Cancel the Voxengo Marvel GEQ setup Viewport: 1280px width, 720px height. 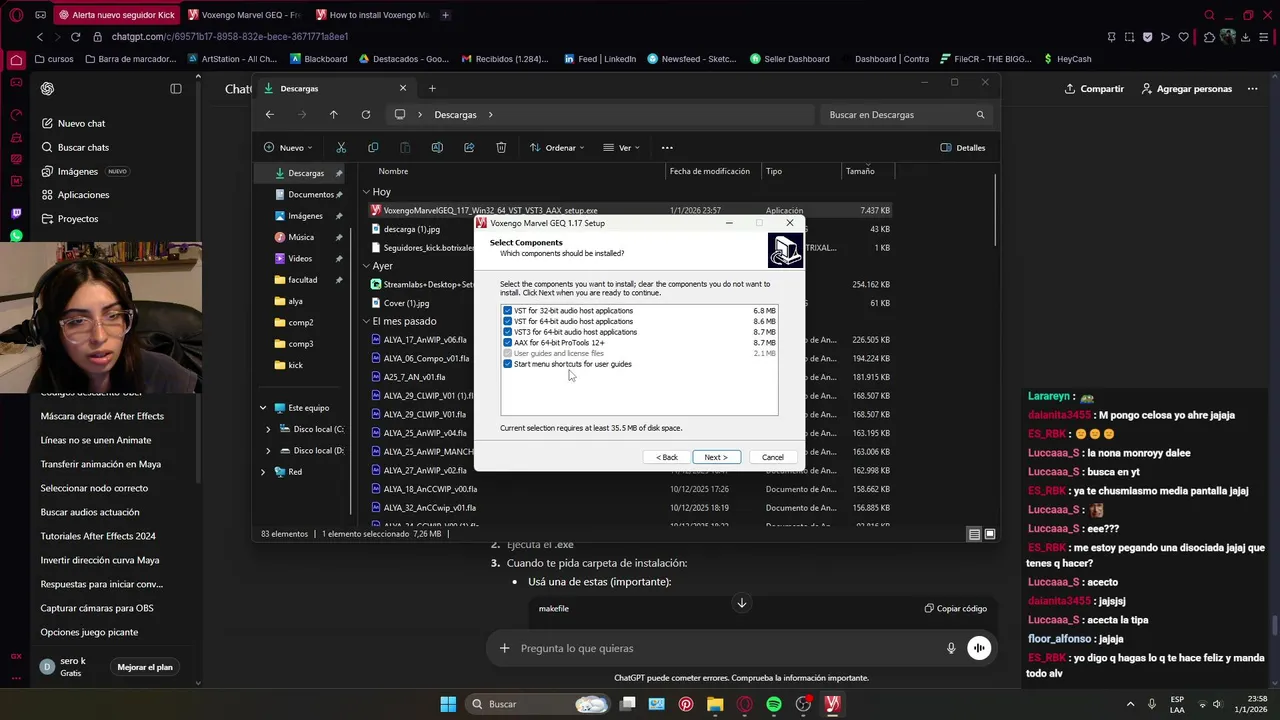click(x=773, y=457)
